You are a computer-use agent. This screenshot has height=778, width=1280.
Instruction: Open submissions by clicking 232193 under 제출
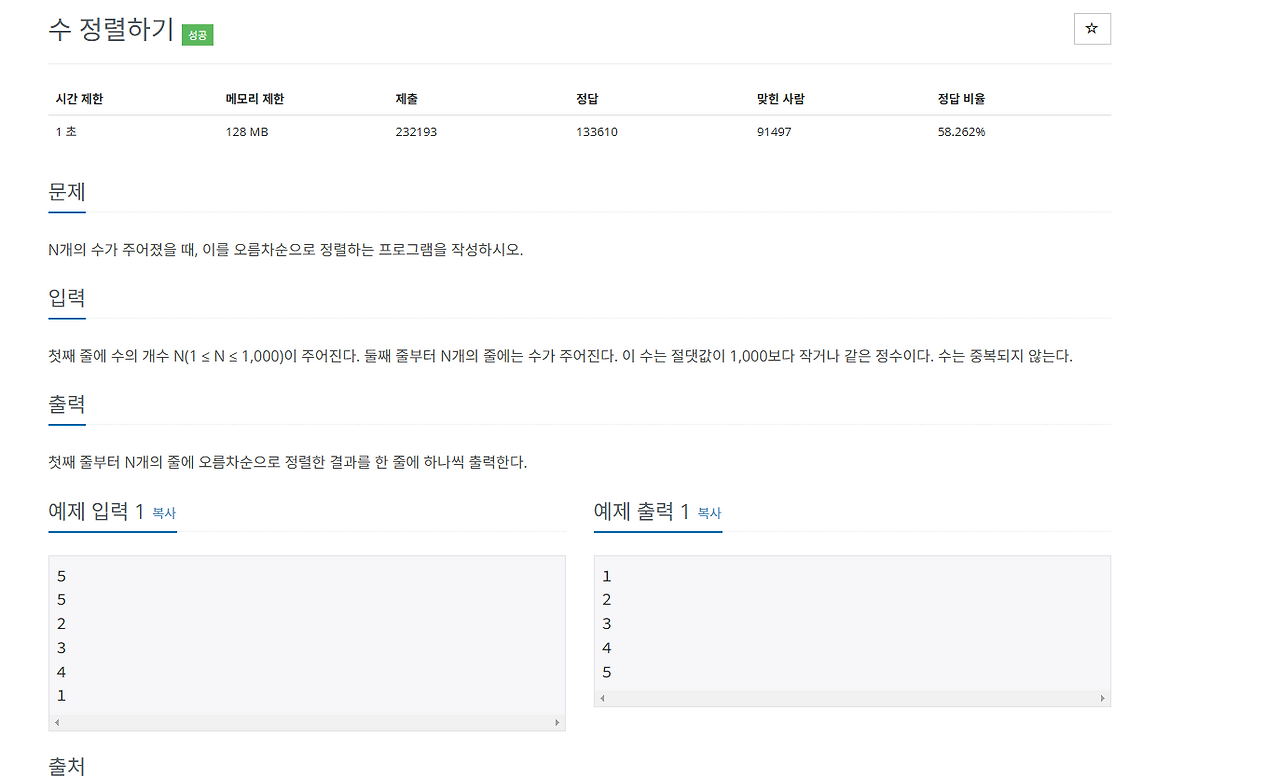coord(416,131)
